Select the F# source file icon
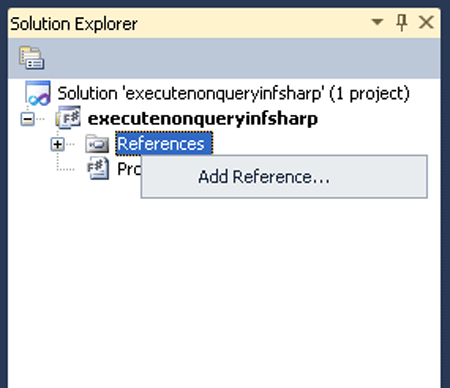The image size is (450, 388). [98, 169]
